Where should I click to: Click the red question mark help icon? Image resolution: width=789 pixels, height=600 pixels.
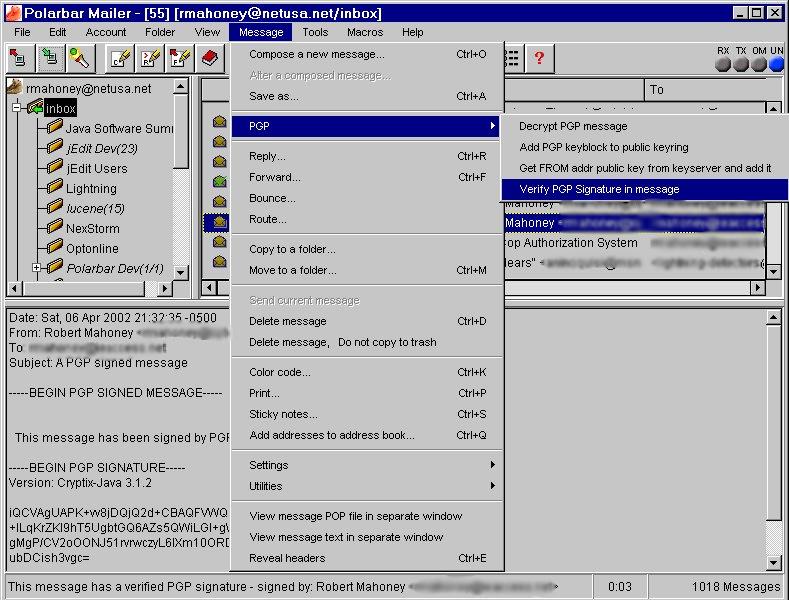(x=539, y=58)
